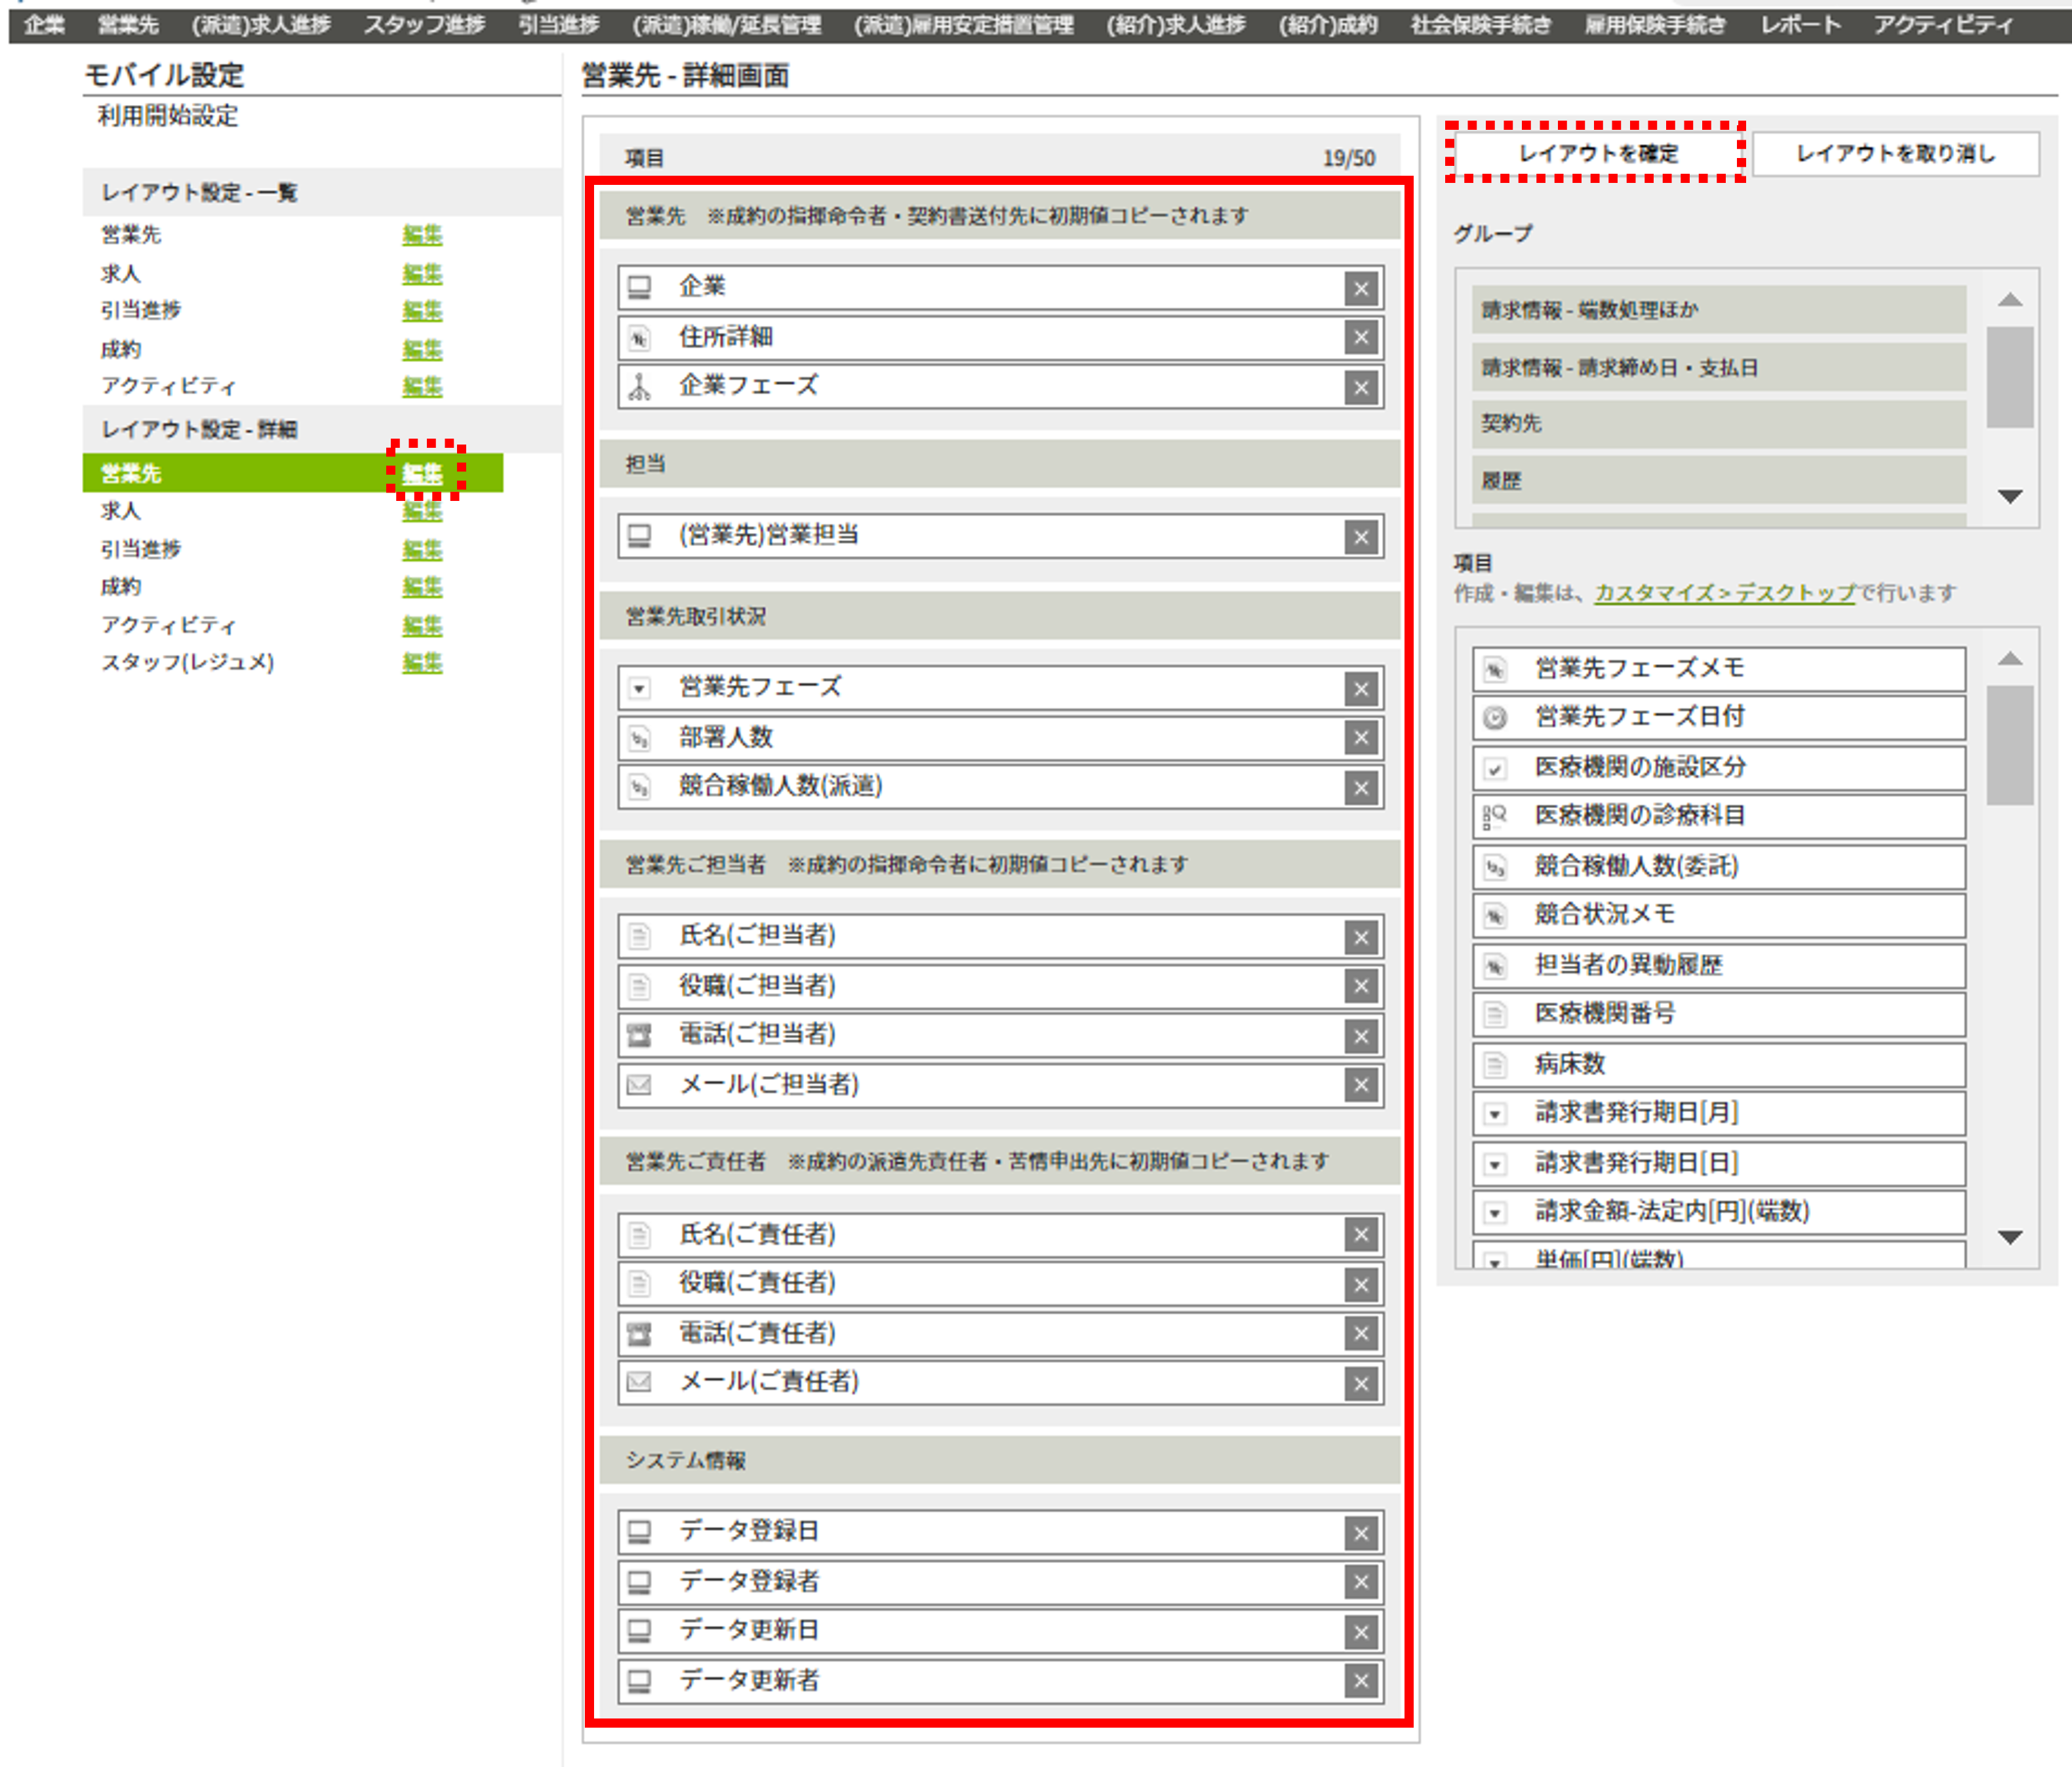Remove 役職(ご責任者) using X icon
2072x1767 pixels.
click(x=1360, y=1285)
